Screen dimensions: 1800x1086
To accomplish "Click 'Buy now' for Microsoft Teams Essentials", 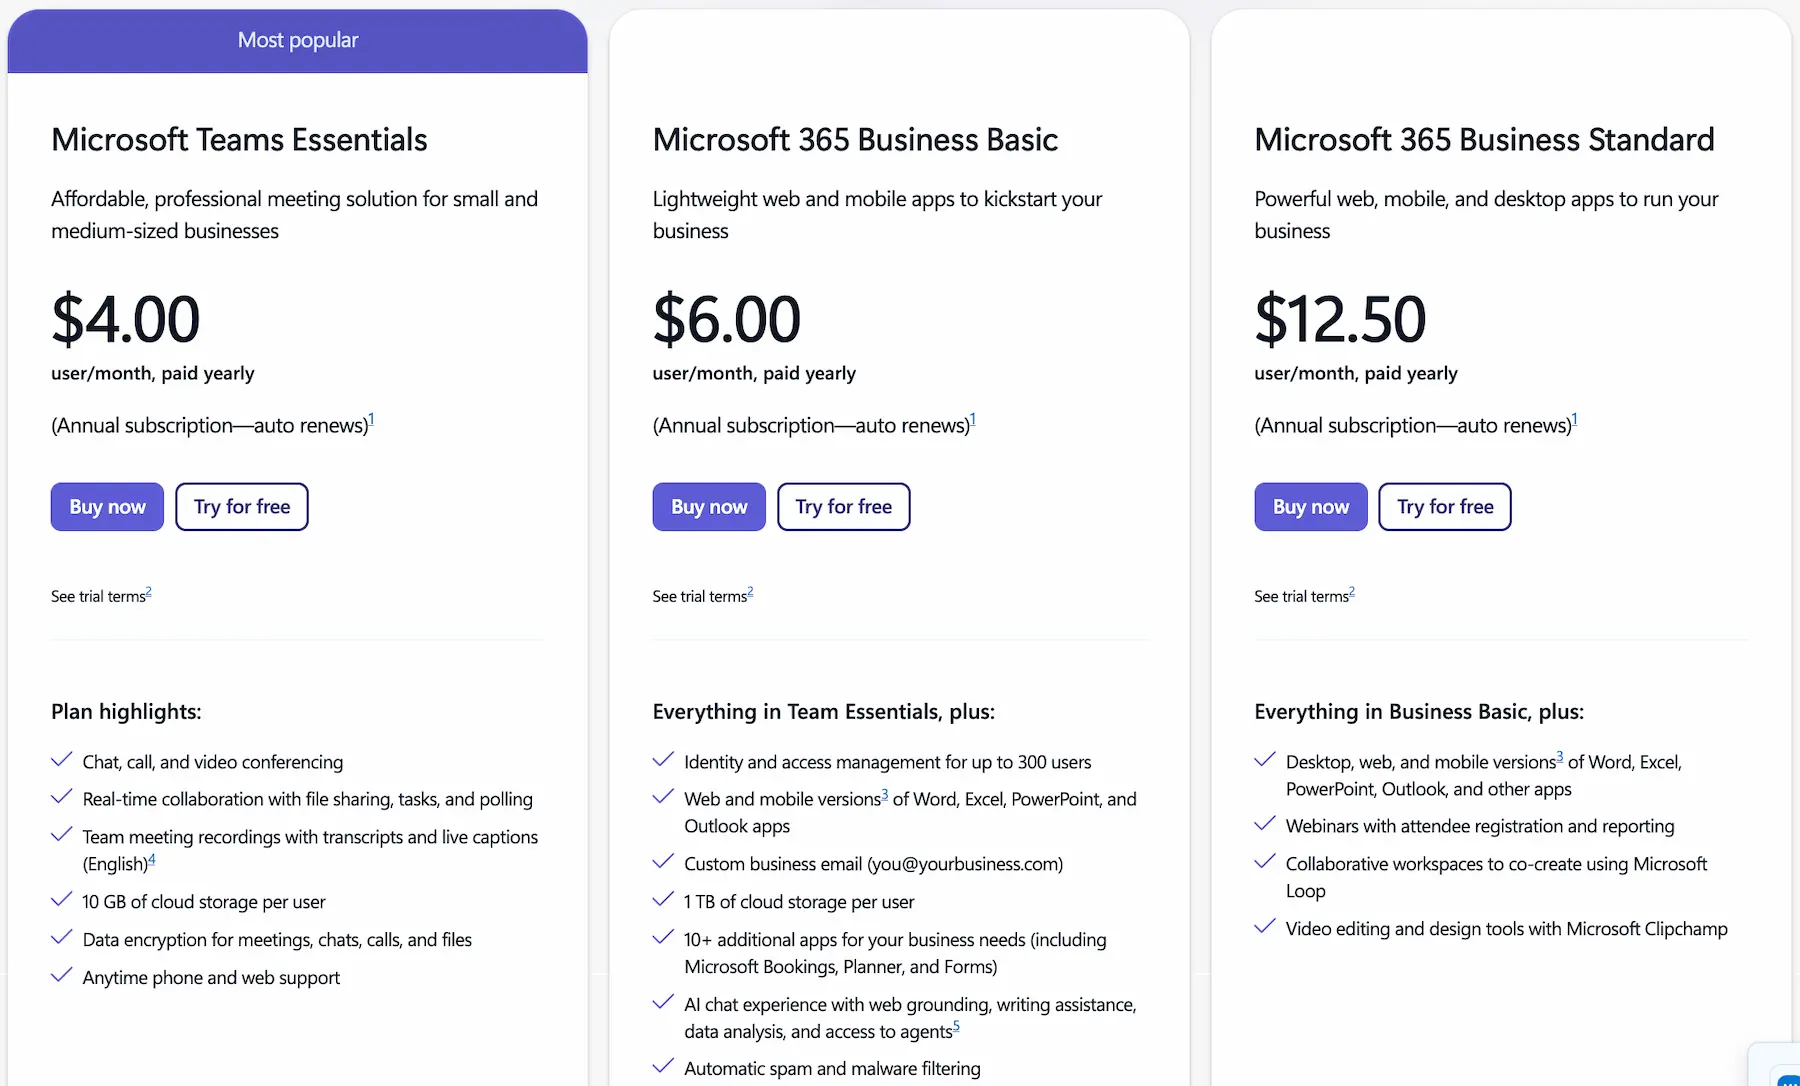I will click(x=106, y=506).
